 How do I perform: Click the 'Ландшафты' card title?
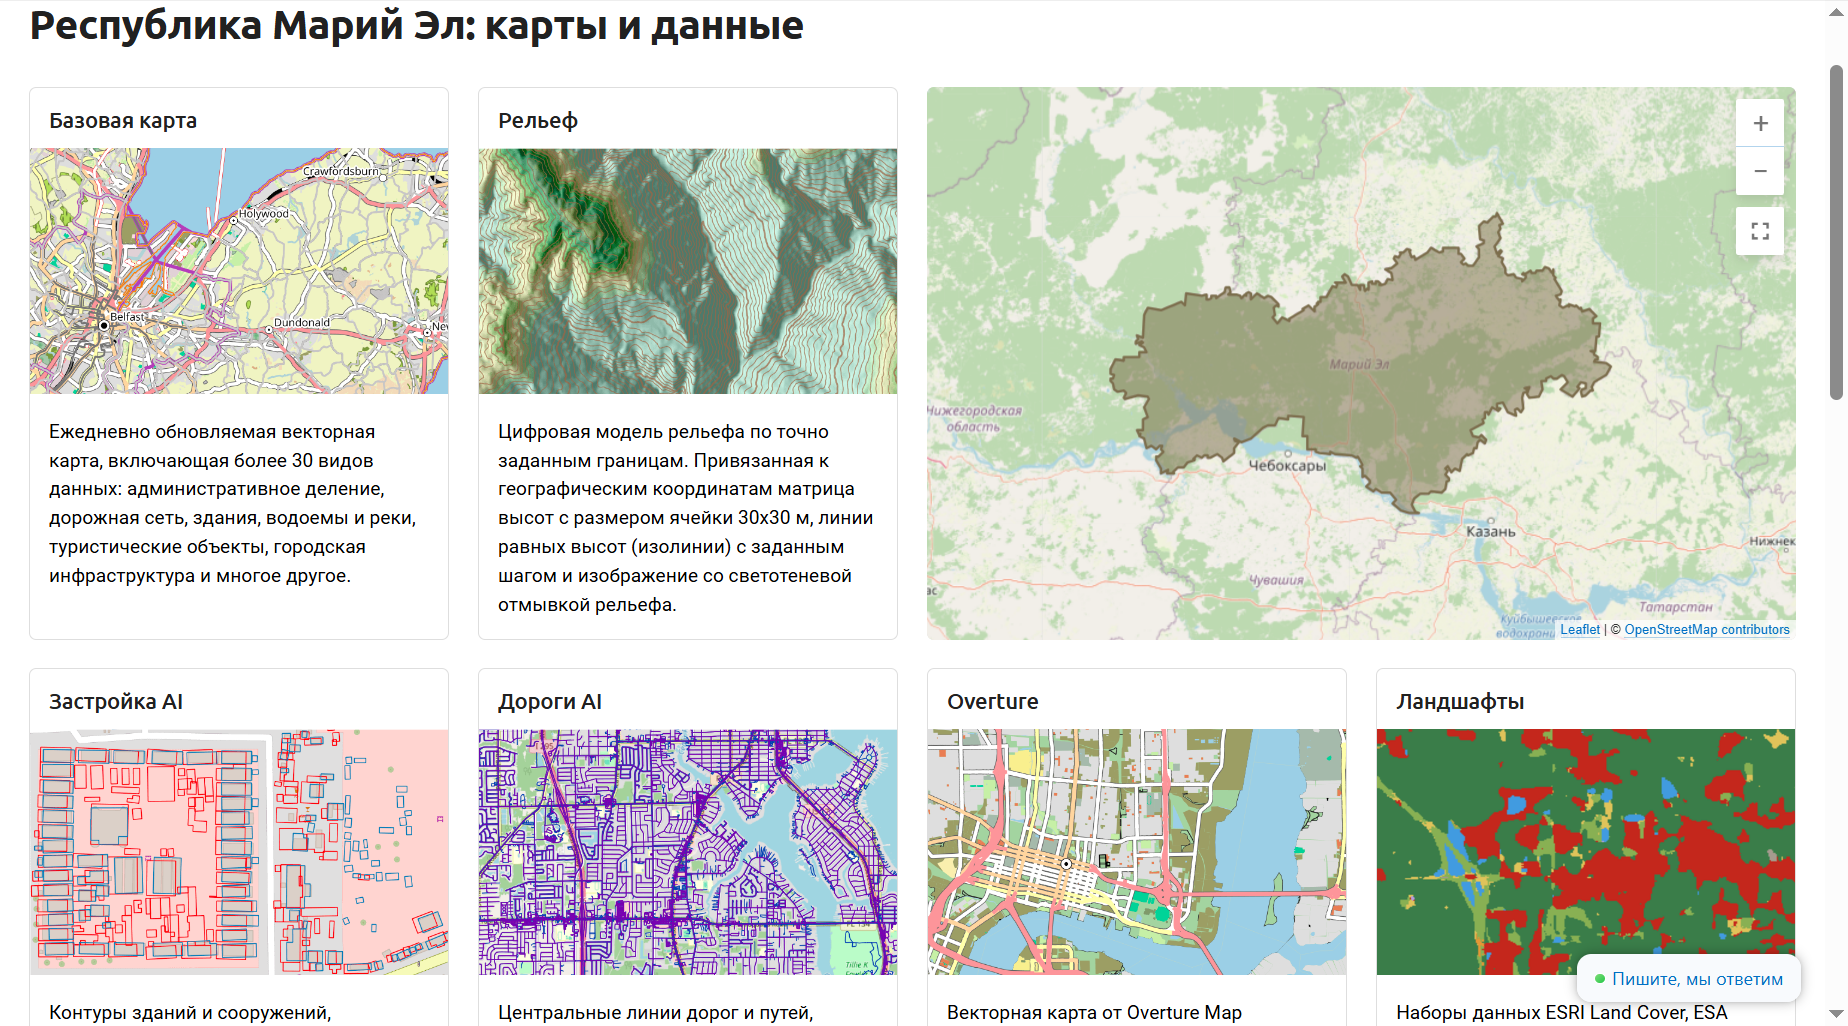click(1460, 702)
